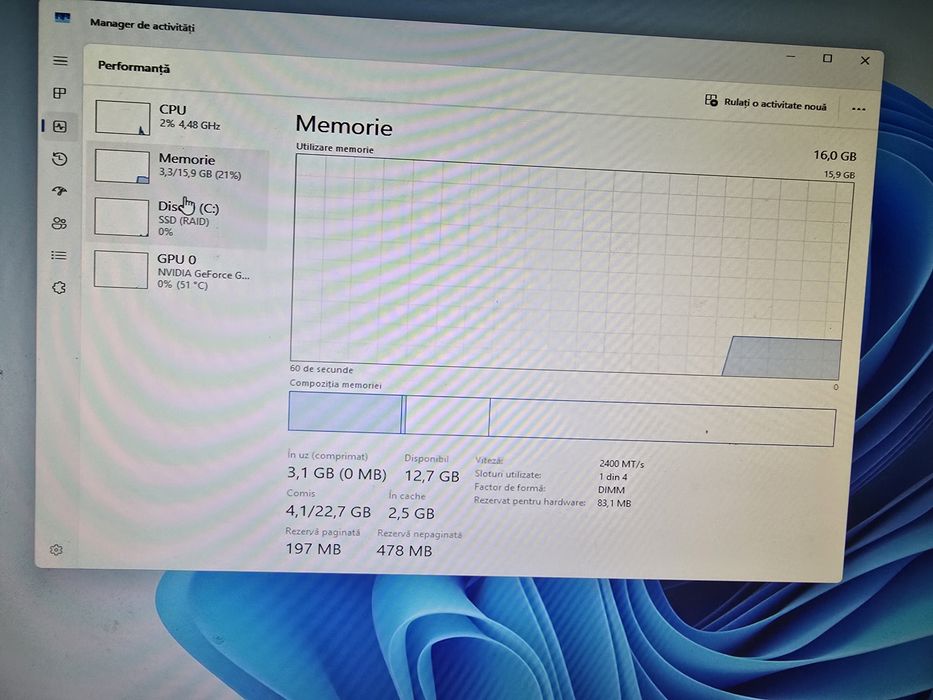
Task: Click the '4,1/22,7 GB' committed value
Action: pyautogui.click(x=328, y=511)
